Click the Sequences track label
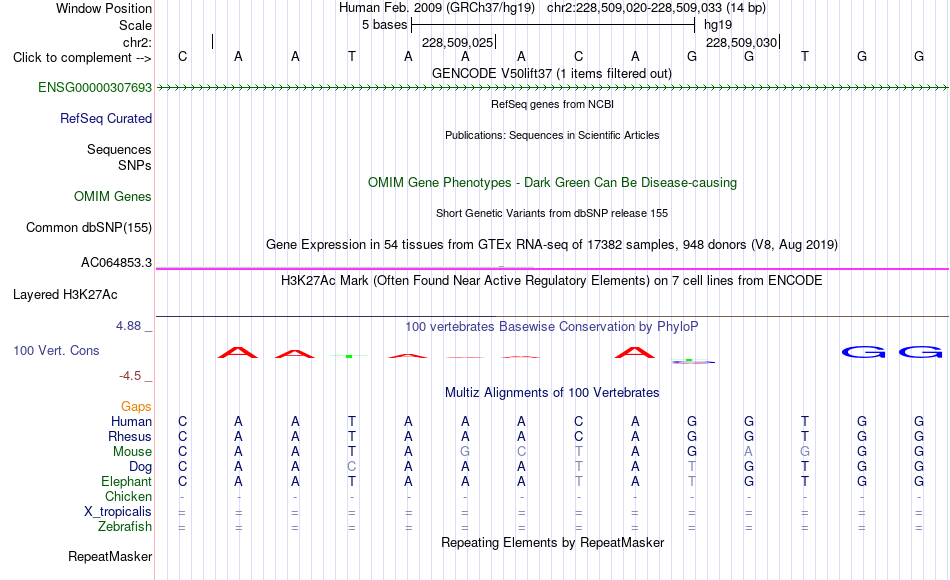The width and height of the screenshot is (950, 580). (119, 149)
